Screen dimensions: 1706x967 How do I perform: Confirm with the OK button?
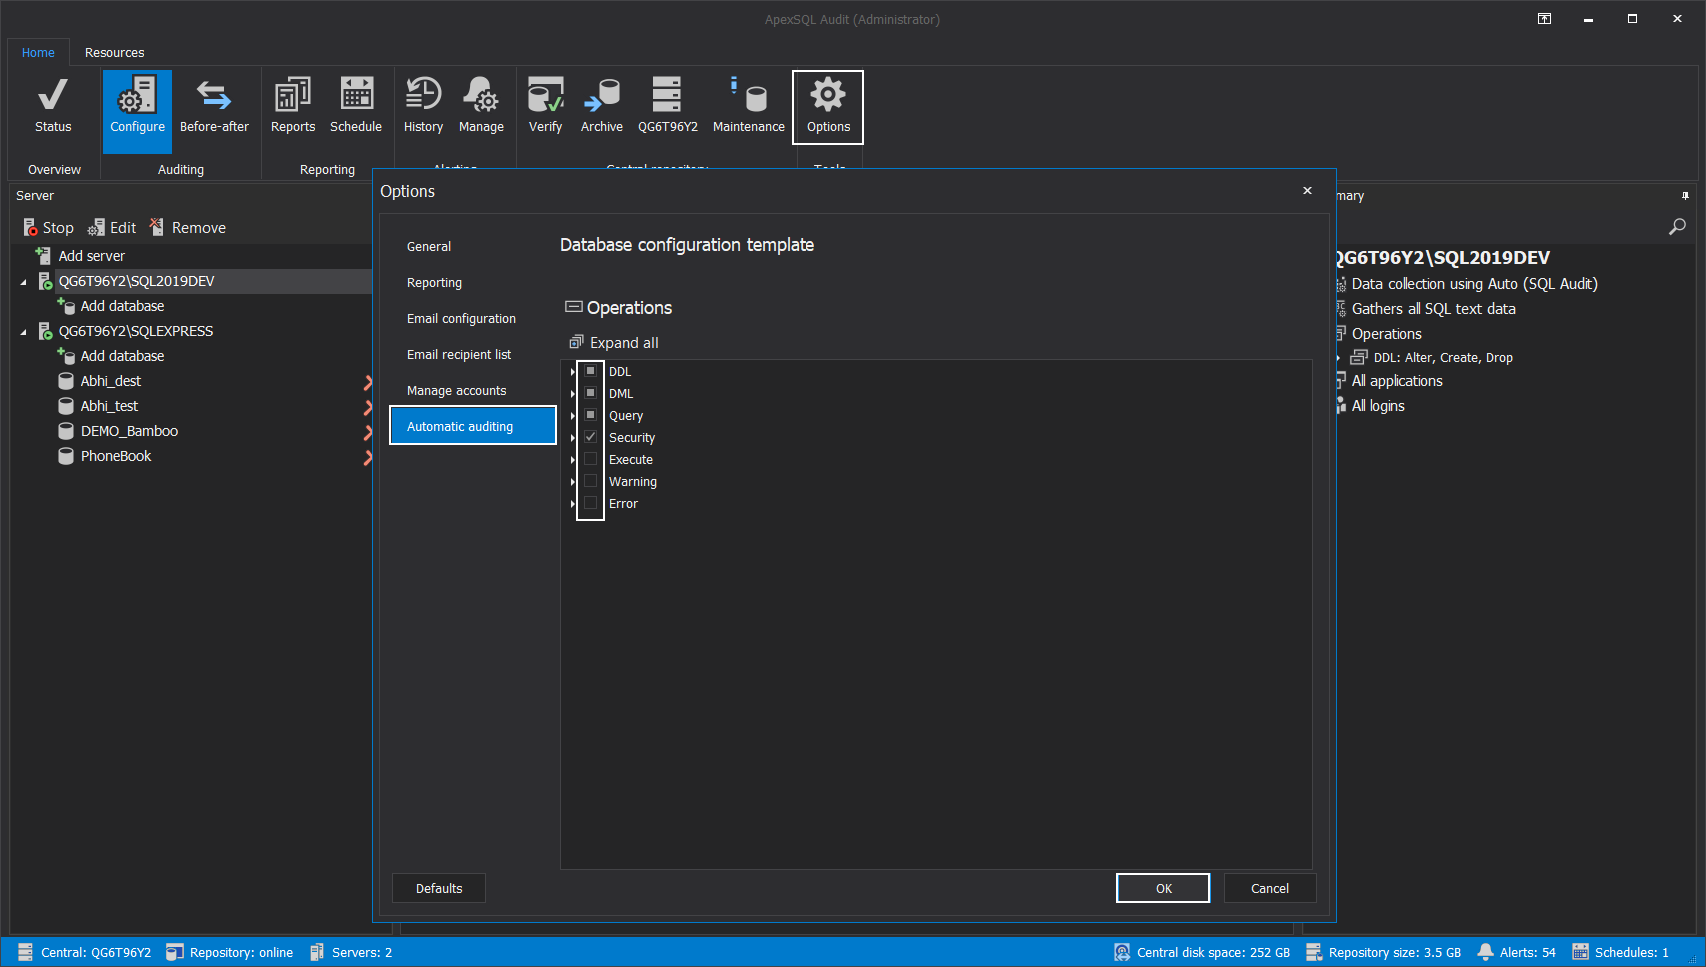(x=1163, y=888)
